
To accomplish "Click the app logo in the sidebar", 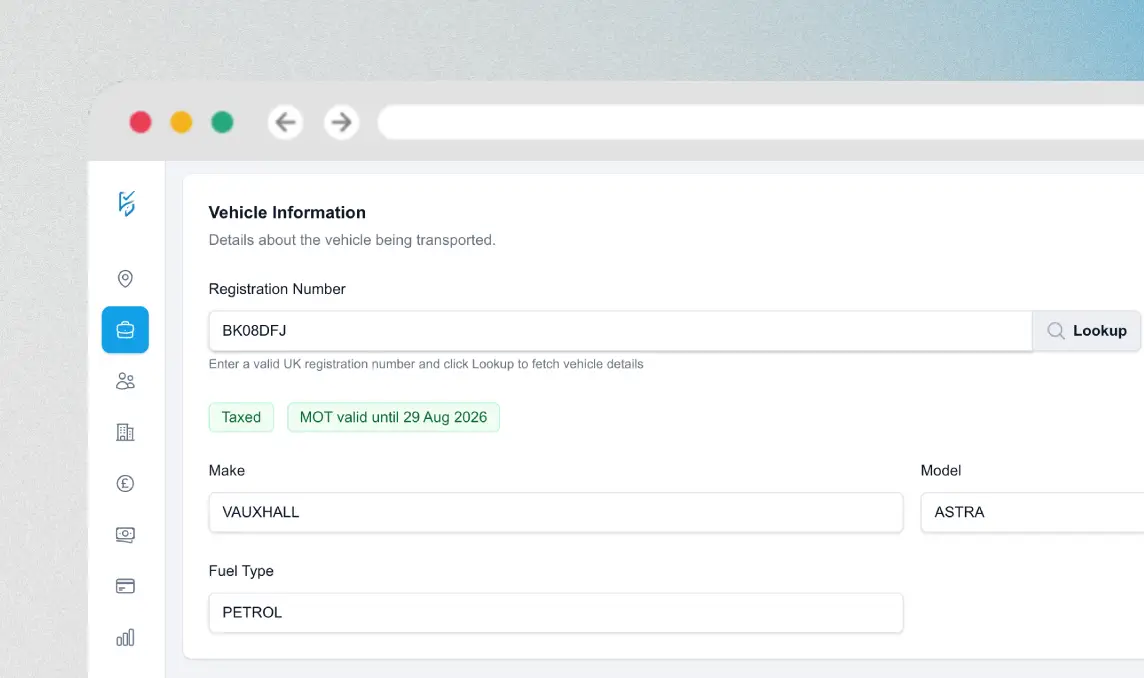I will coord(126,204).
